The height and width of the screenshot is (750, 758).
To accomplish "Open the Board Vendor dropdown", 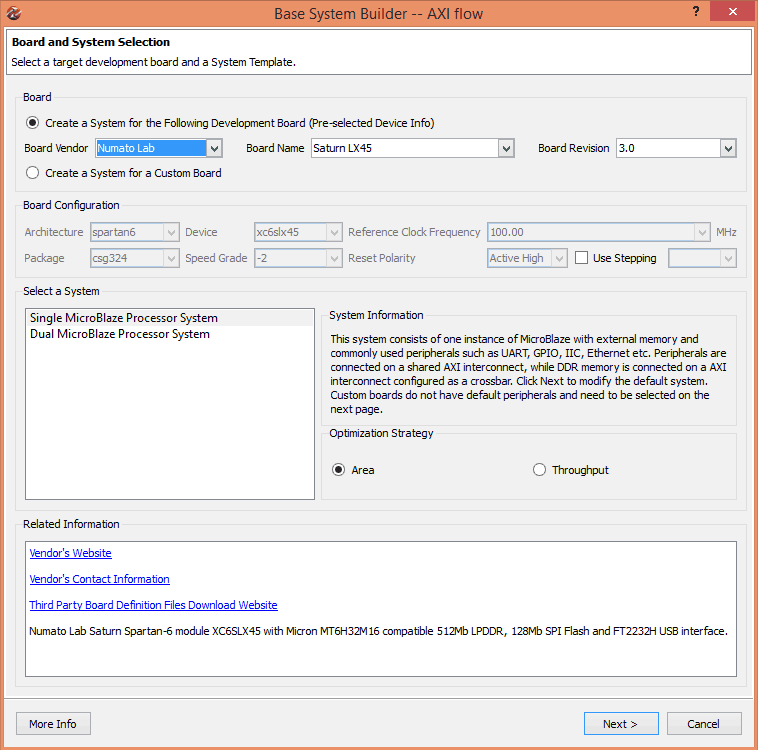I will 214,148.
